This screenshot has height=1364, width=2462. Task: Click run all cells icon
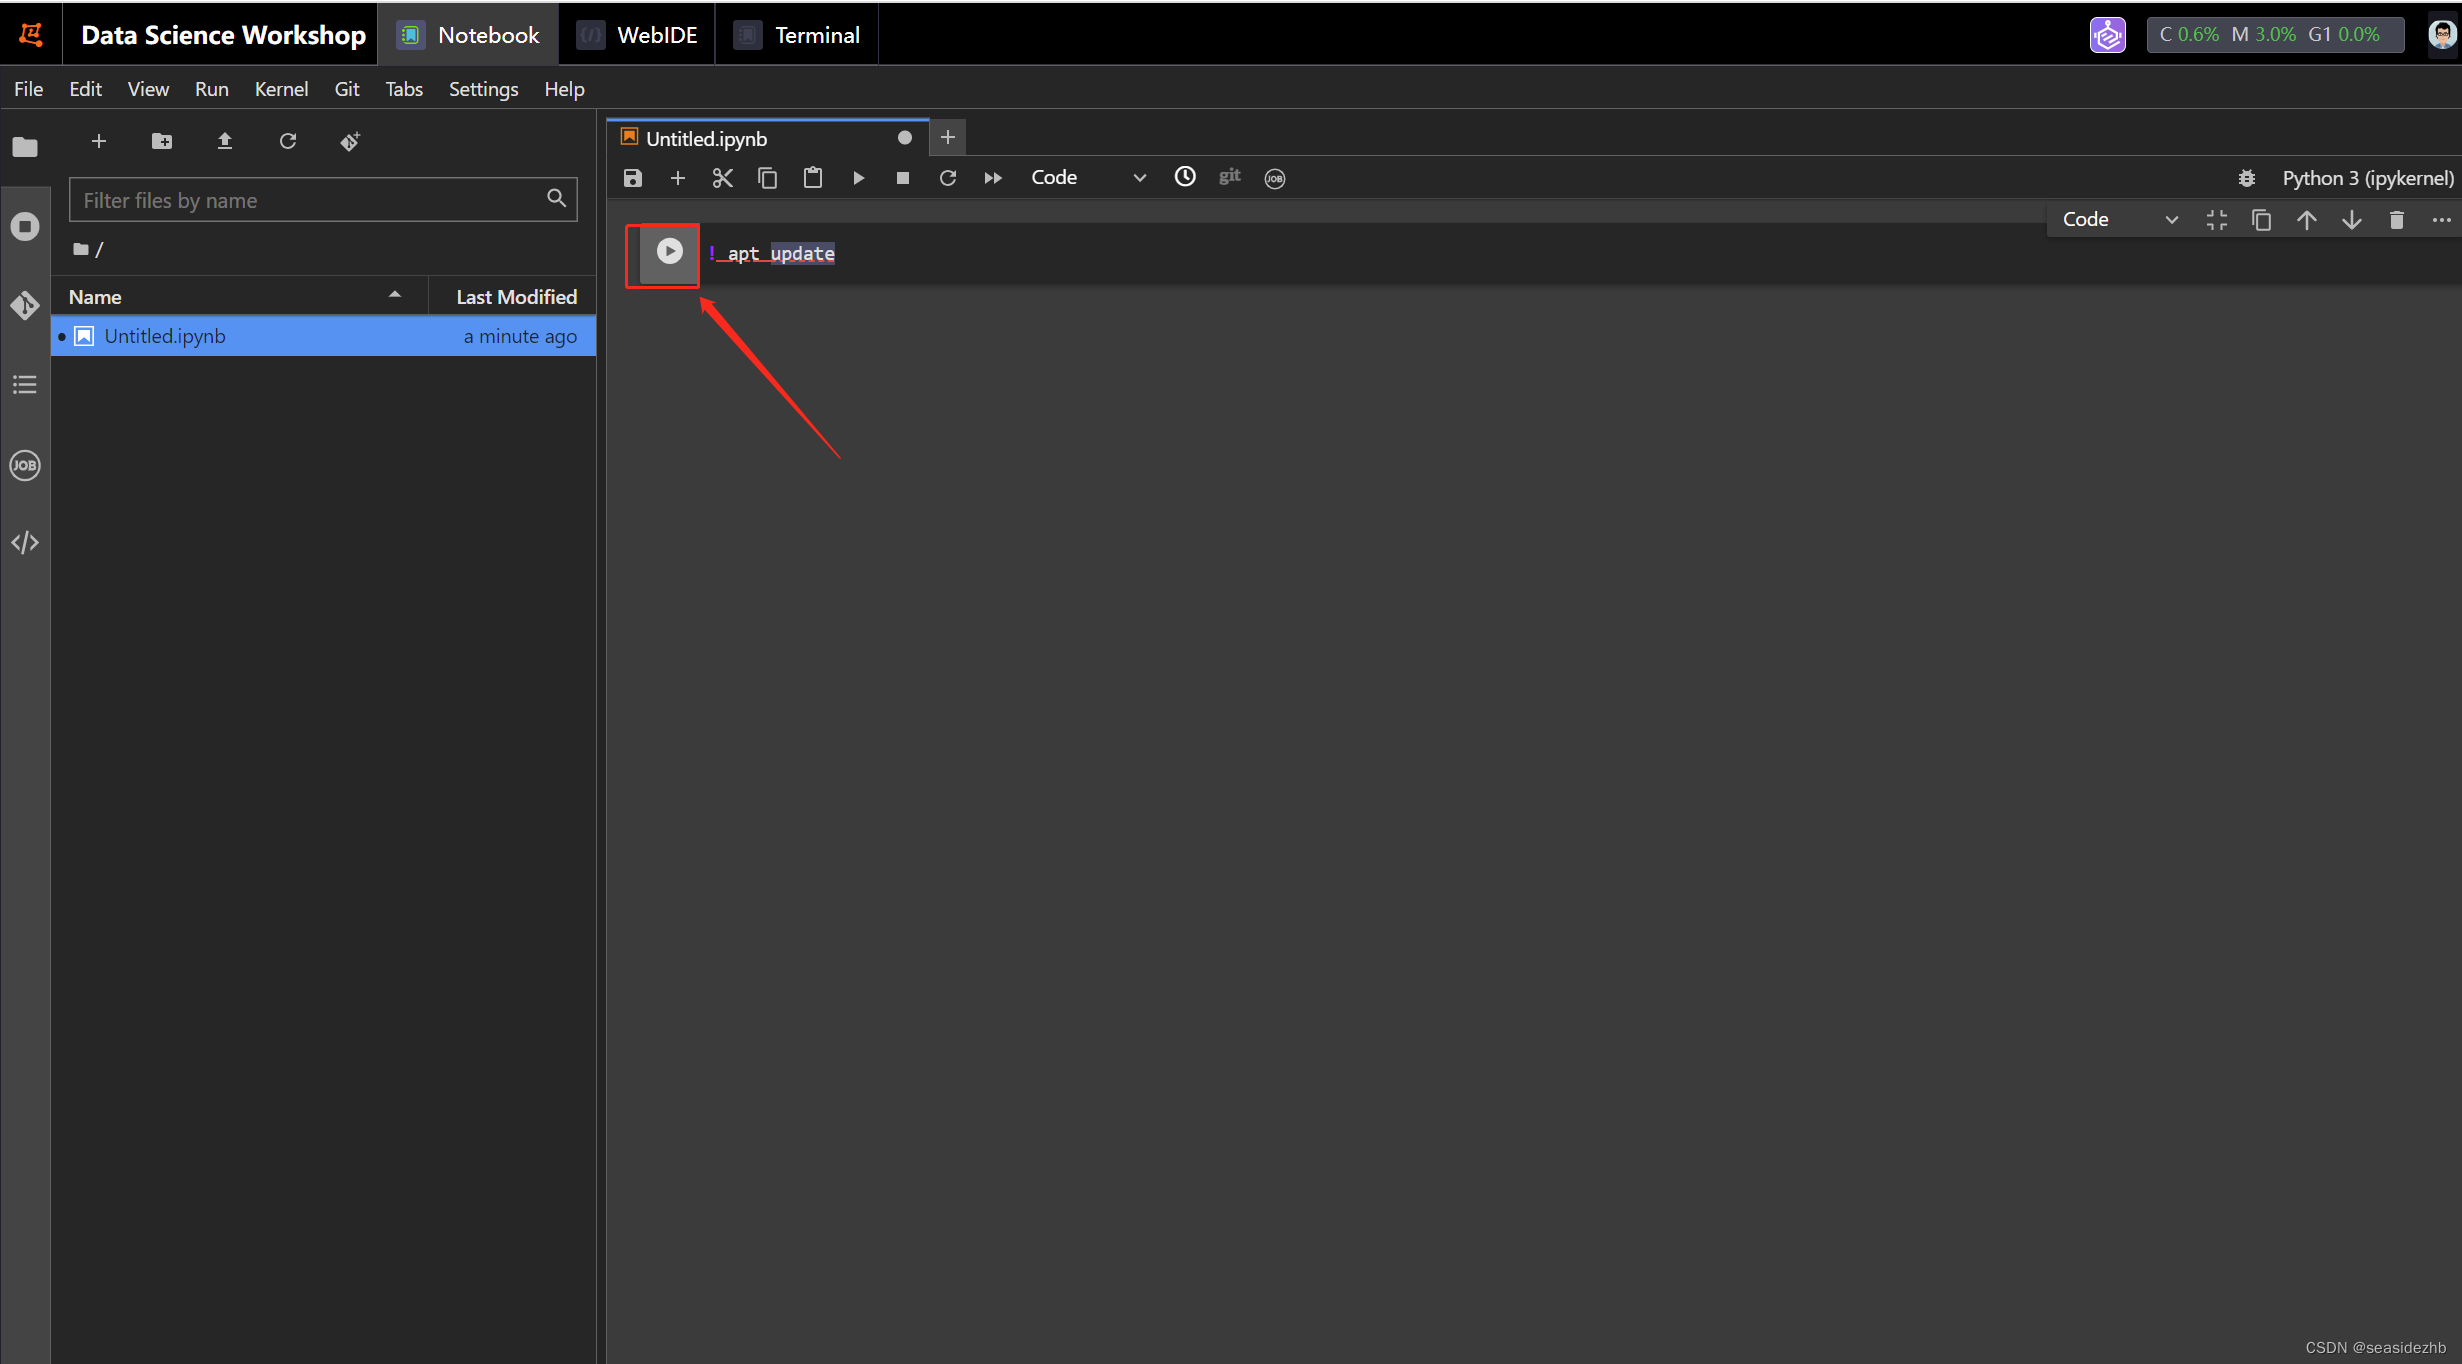point(991,176)
